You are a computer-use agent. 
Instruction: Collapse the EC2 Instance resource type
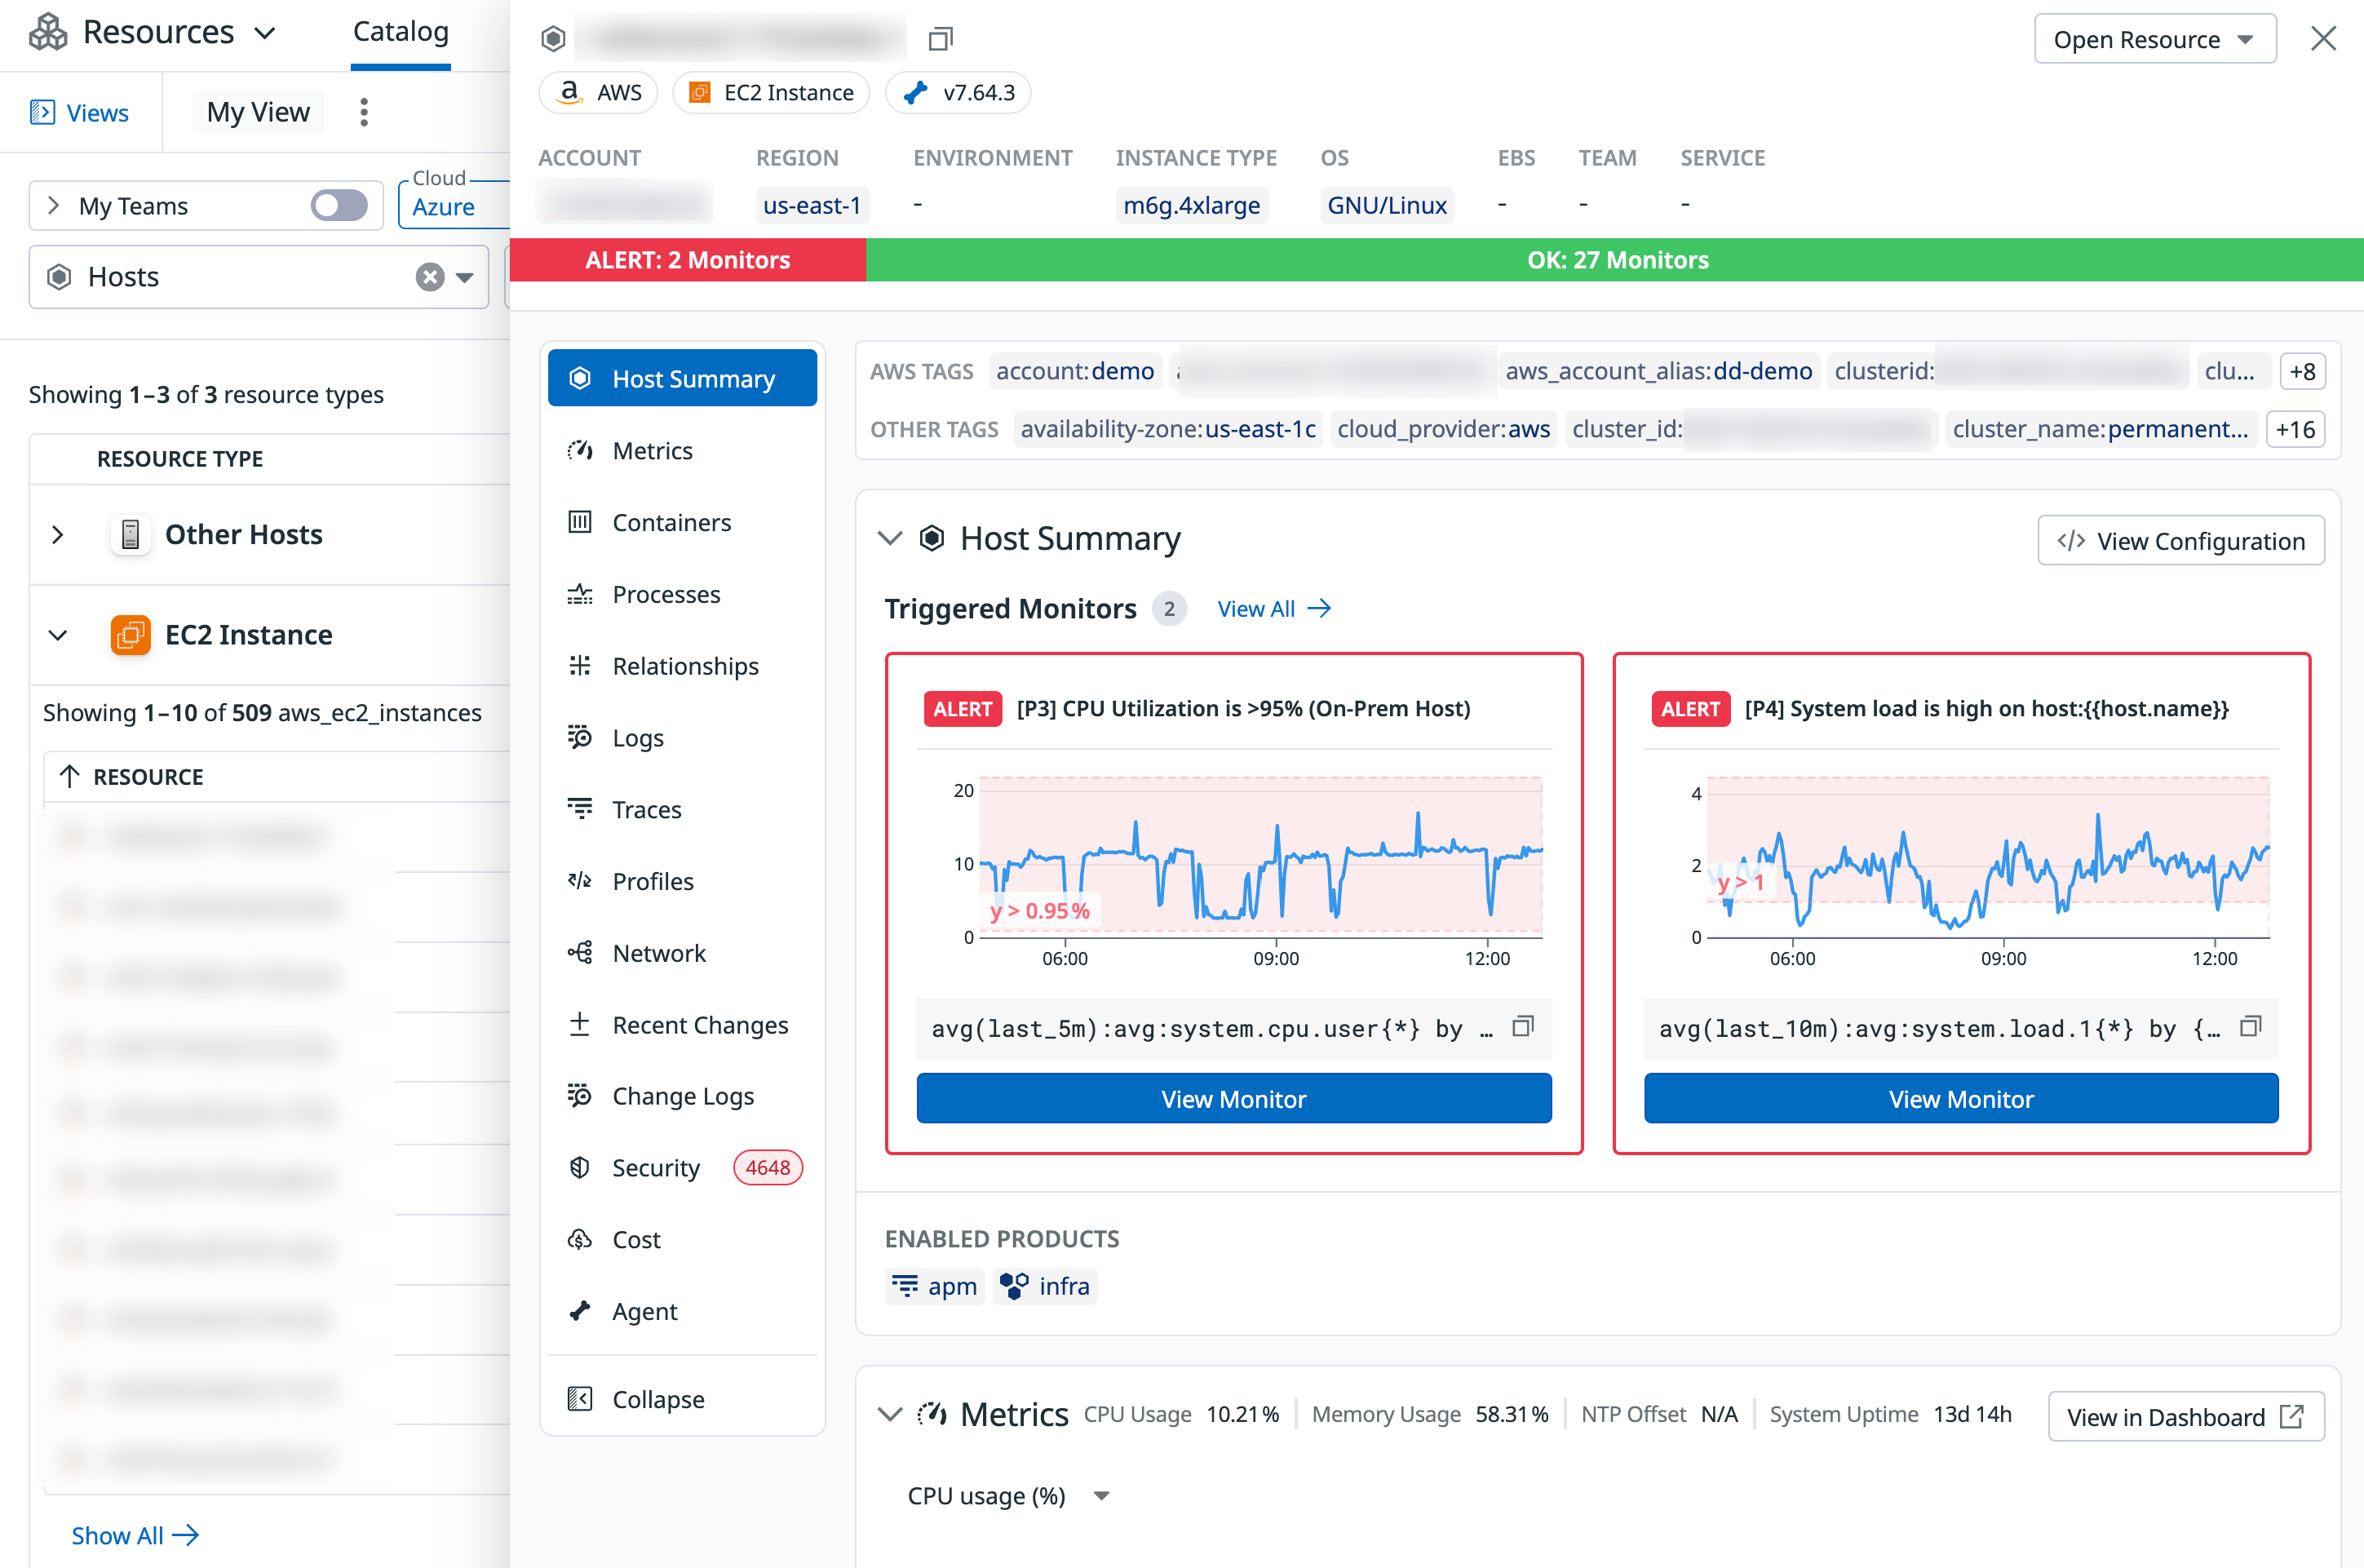pos(58,635)
